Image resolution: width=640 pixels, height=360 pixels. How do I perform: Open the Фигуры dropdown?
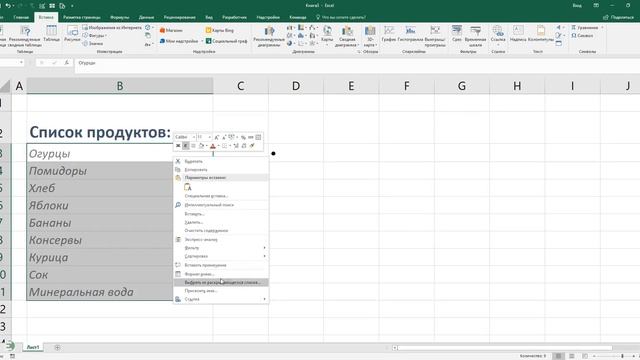click(95, 36)
